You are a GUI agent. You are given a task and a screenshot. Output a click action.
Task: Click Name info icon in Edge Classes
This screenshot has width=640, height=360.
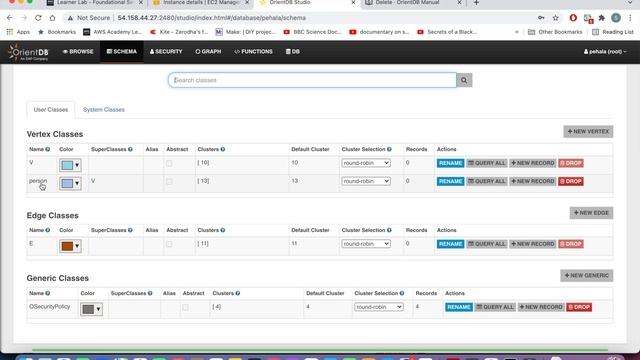tap(48, 230)
